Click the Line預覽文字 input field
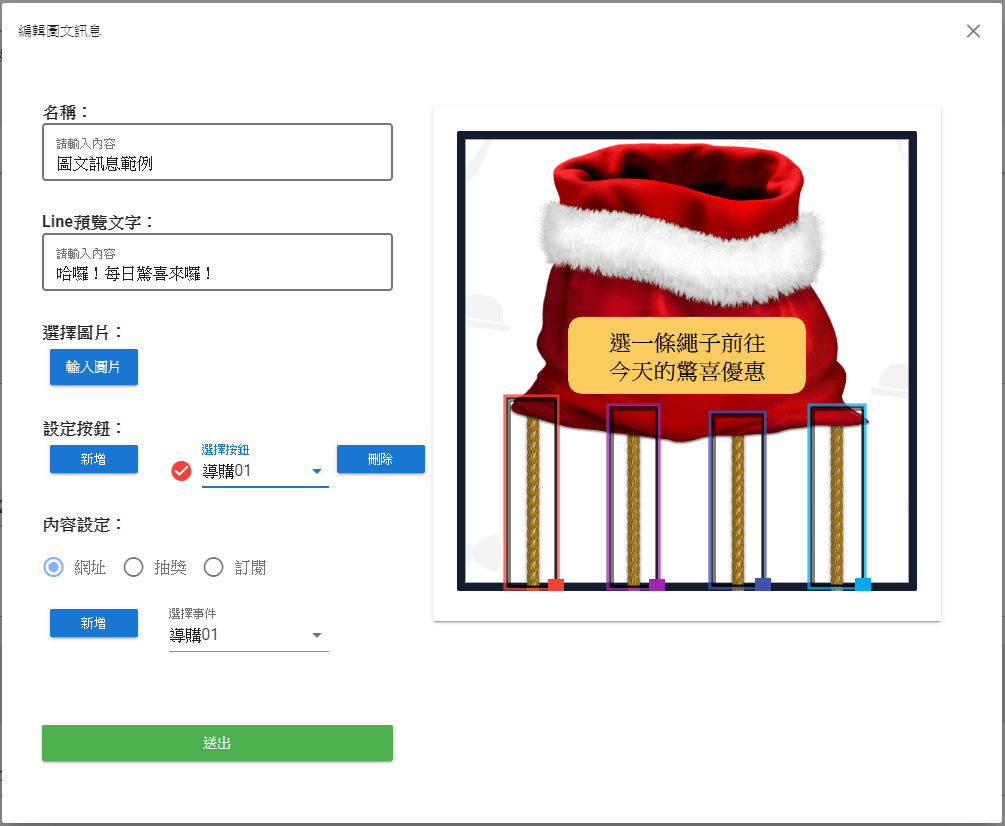This screenshot has width=1005, height=826. click(217, 262)
